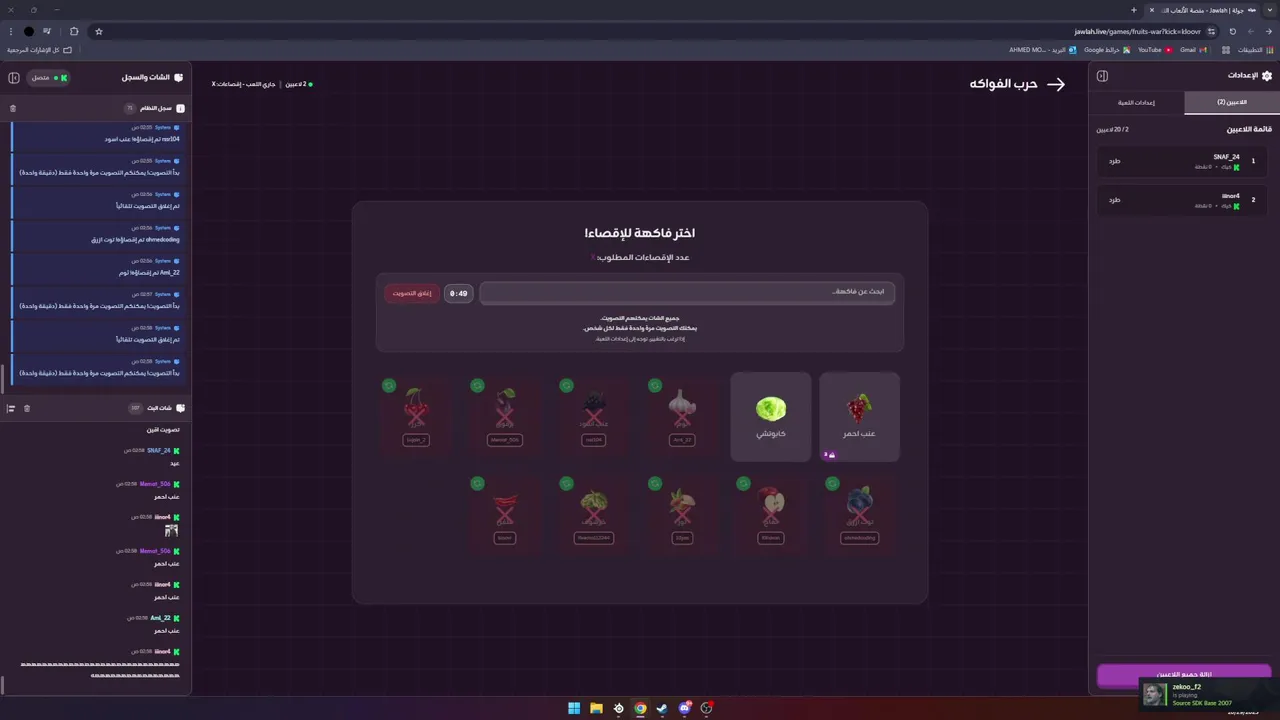This screenshot has height=720, width=1280.
Task: Select the عنب احمر red grapes card
Action: [x=859, y=417]
